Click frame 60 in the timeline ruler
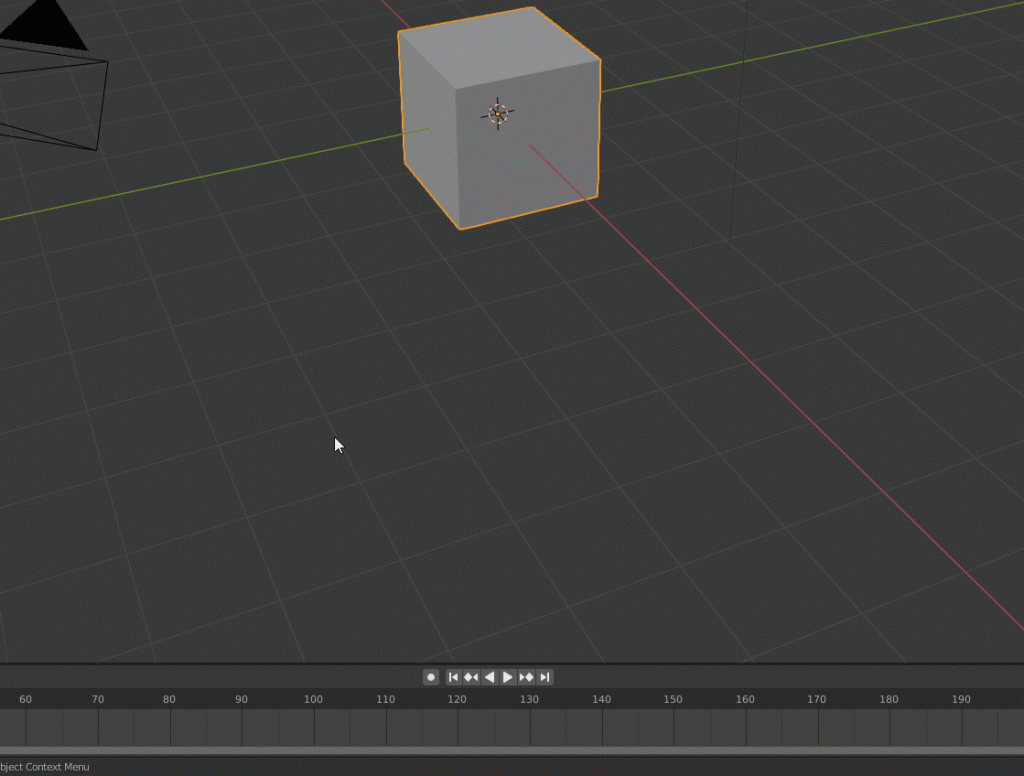 tap(26, 699)
